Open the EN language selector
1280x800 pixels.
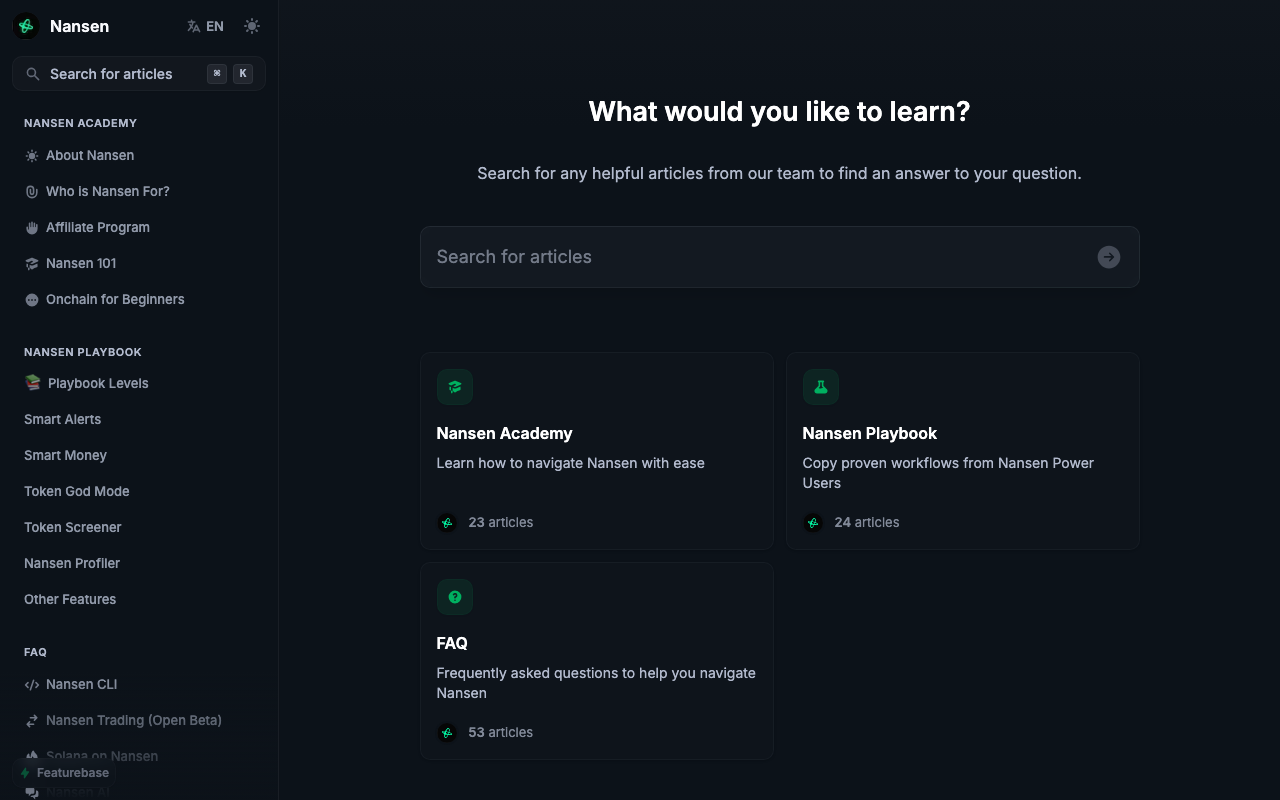click(x=205, y=26)
